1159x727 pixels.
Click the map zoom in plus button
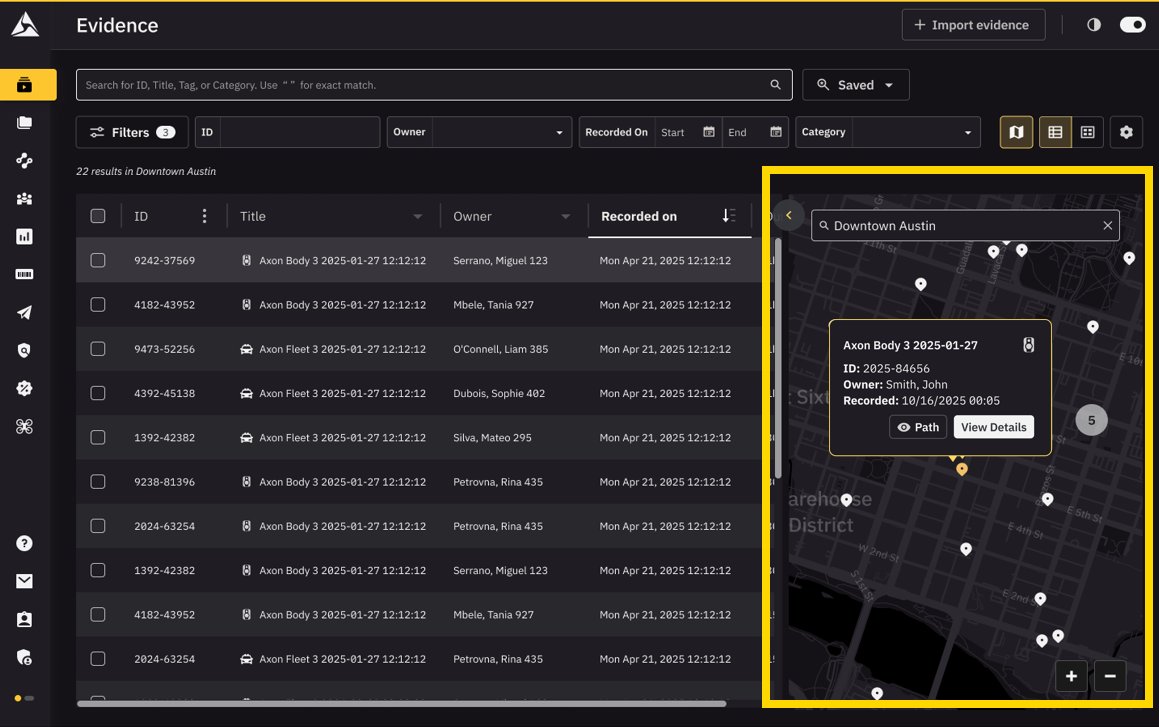tap(1071, 676)
